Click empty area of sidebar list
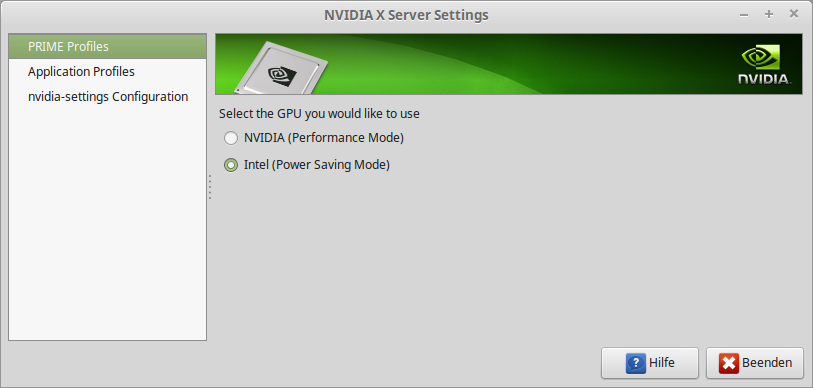 click(x=107, y=223)
